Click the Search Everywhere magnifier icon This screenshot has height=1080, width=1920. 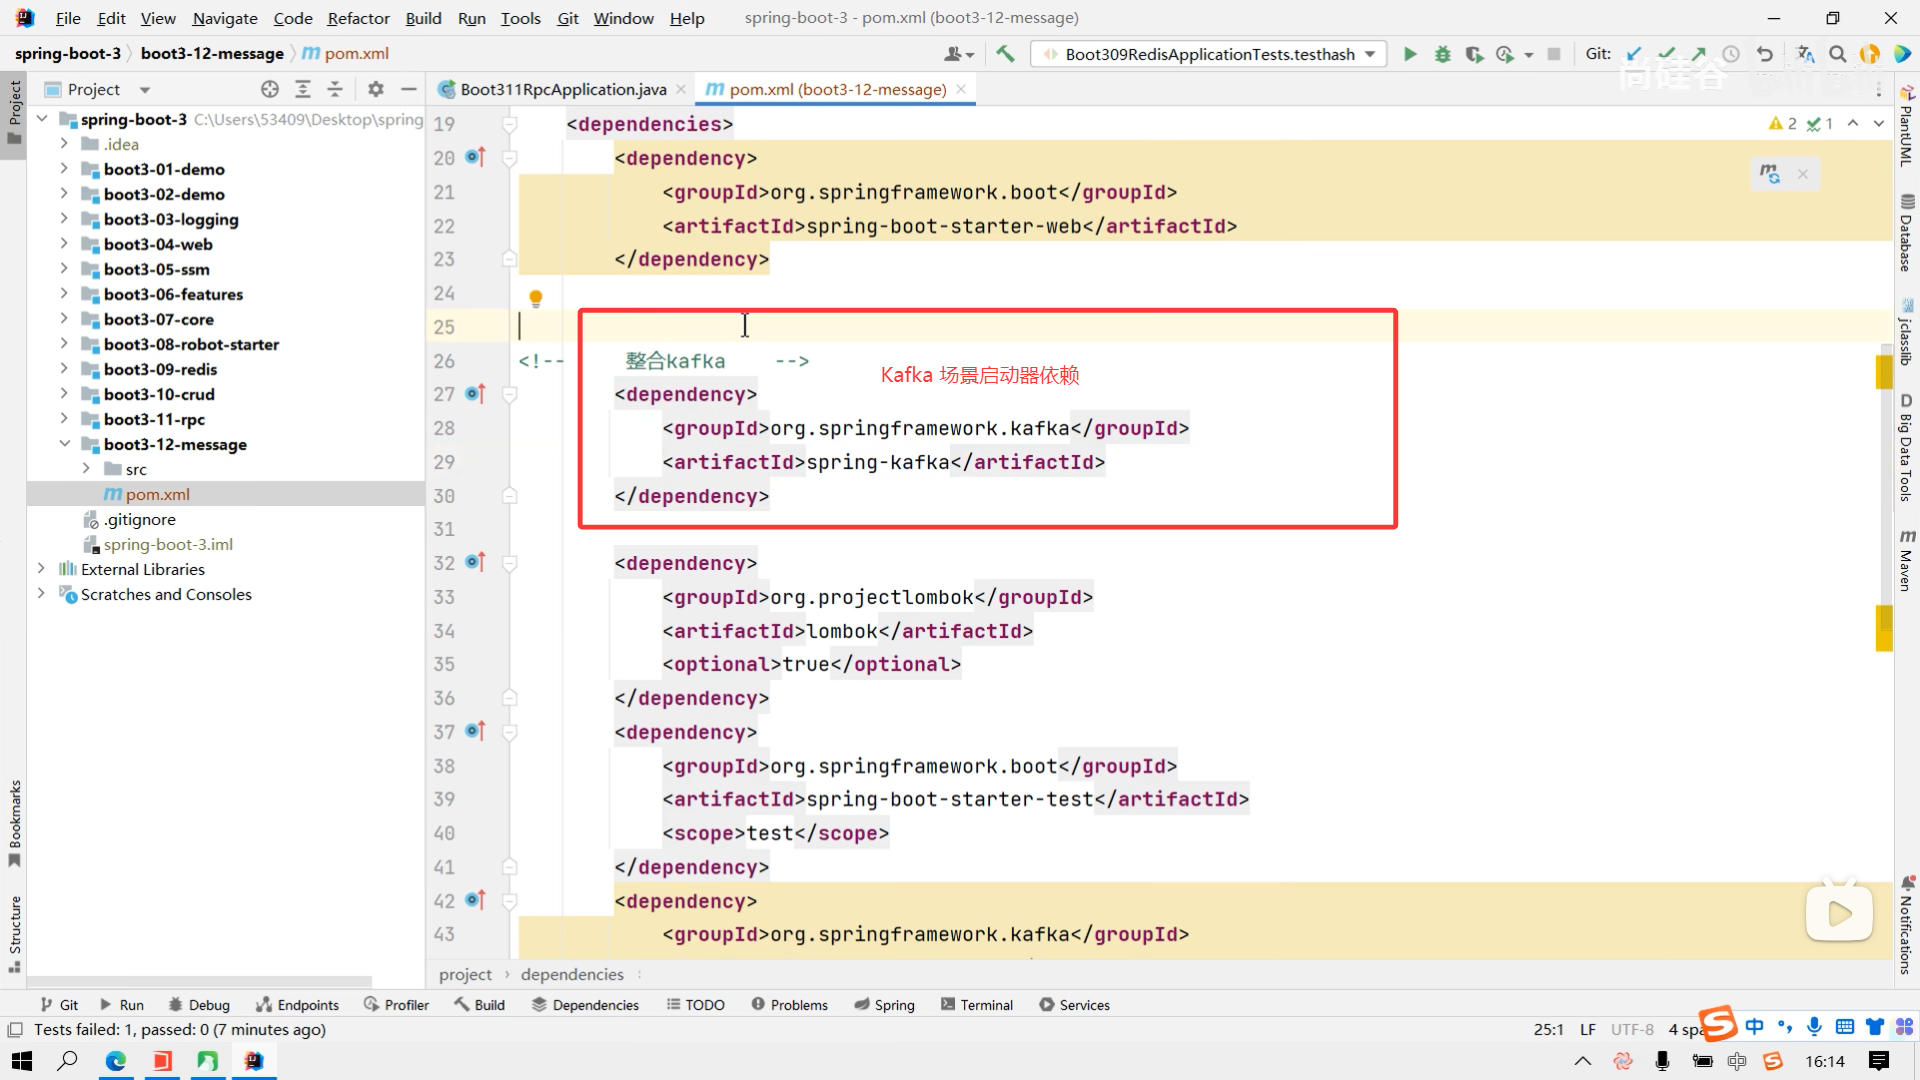pyautogui.click(x=1837, y=54)
